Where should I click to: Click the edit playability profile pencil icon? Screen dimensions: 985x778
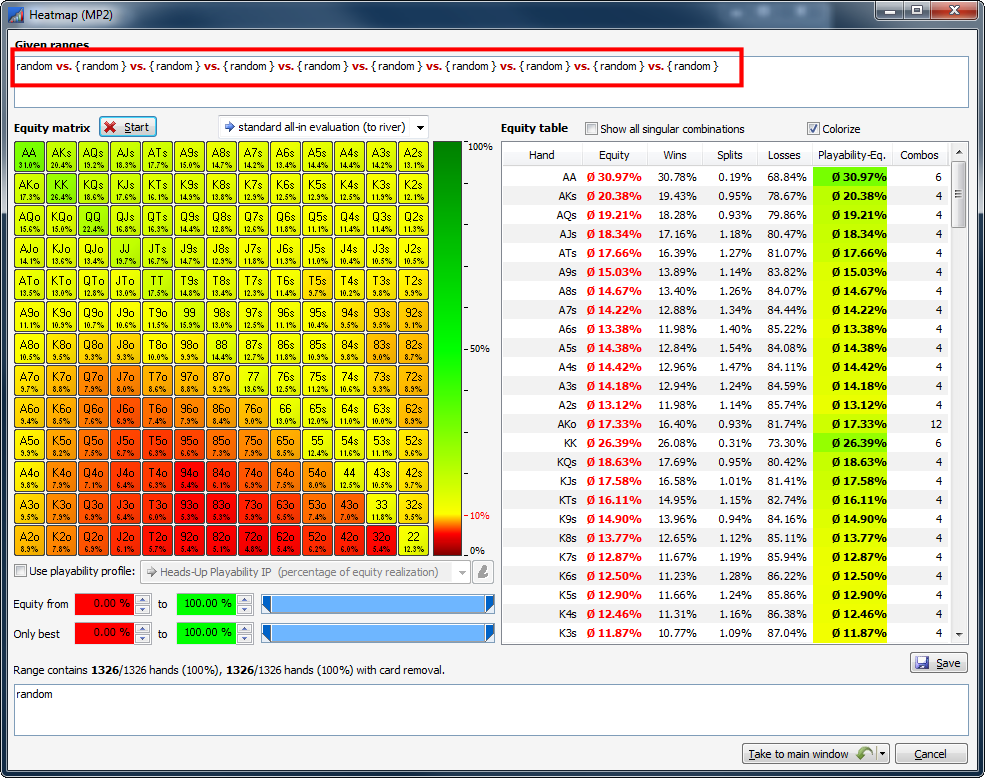tap(483, 572)
